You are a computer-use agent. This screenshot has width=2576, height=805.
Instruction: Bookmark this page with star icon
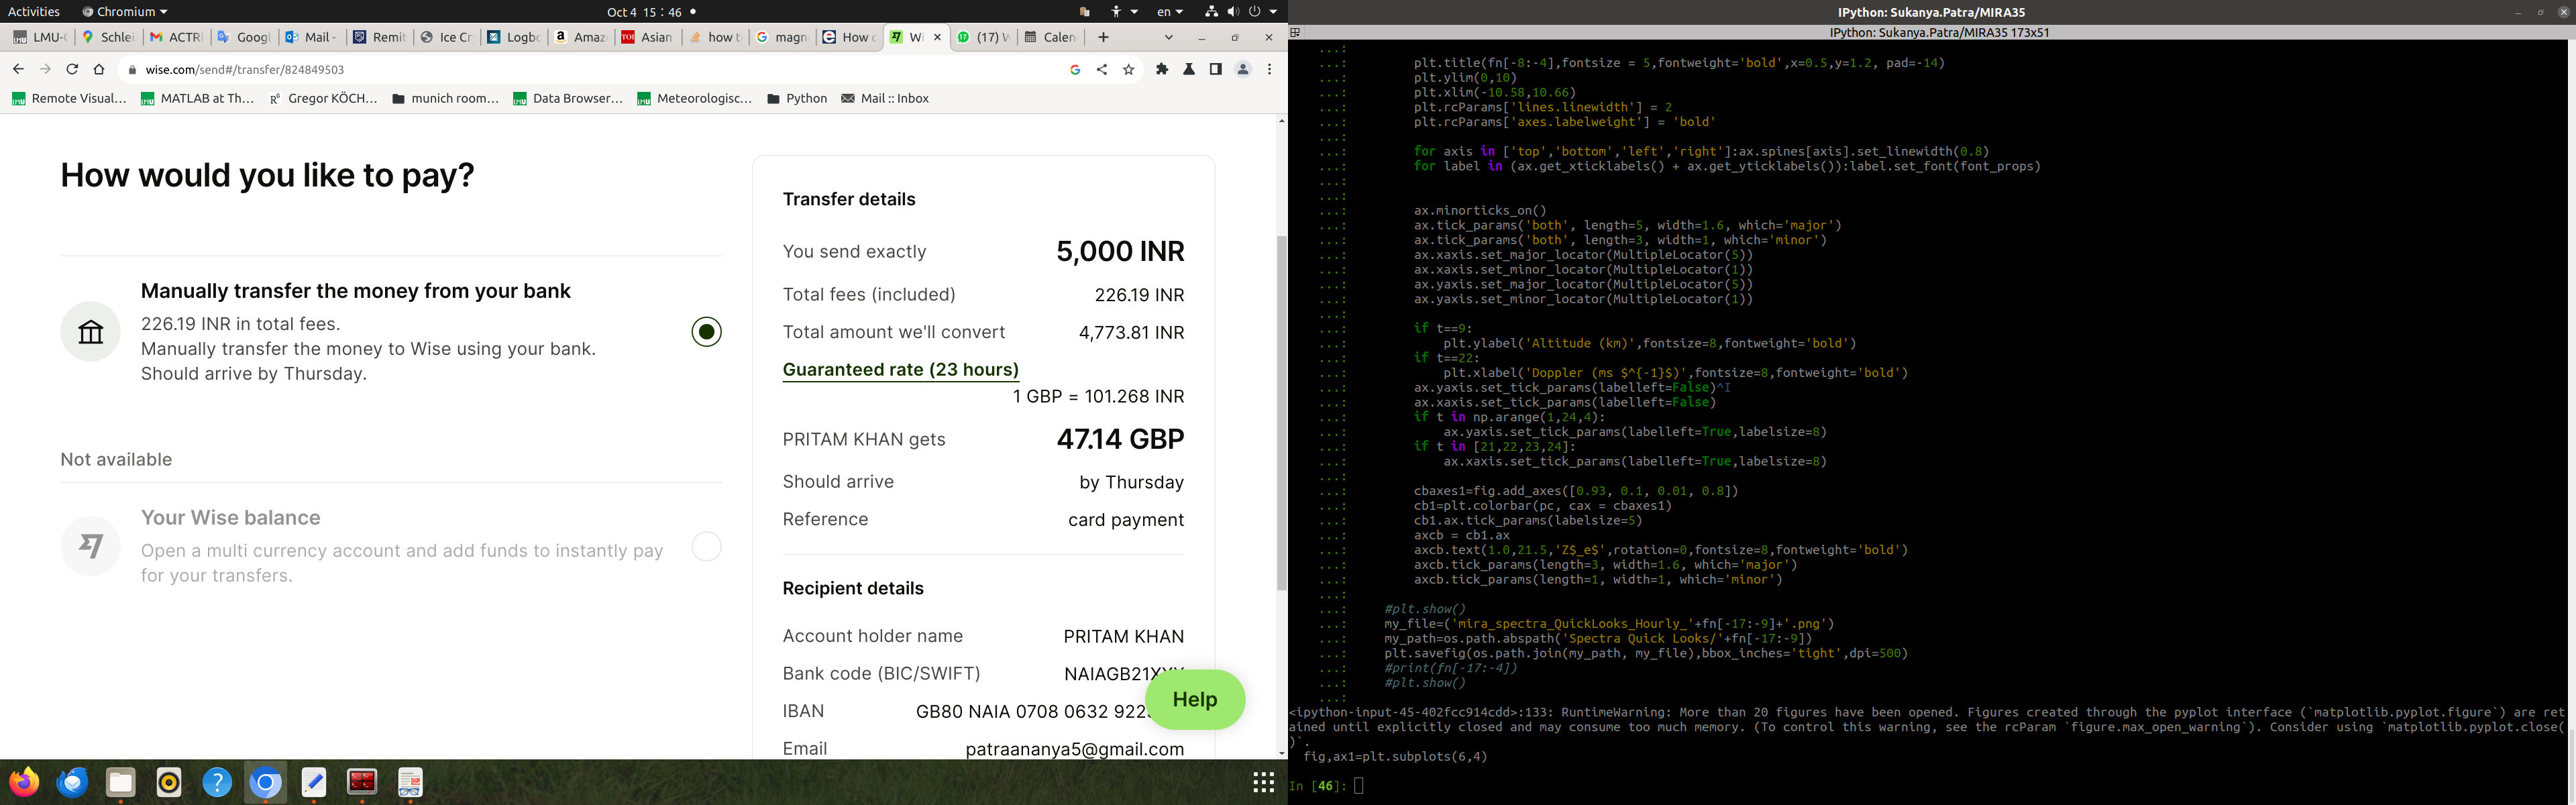1129,69
